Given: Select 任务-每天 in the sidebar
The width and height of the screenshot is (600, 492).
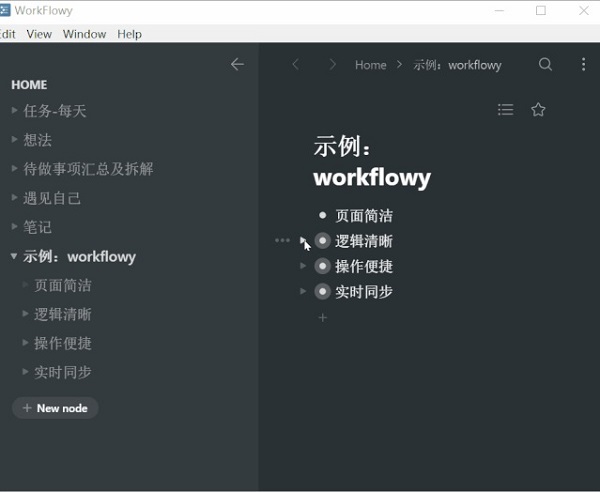Looking at the screenshot, I should pos(55,111).
